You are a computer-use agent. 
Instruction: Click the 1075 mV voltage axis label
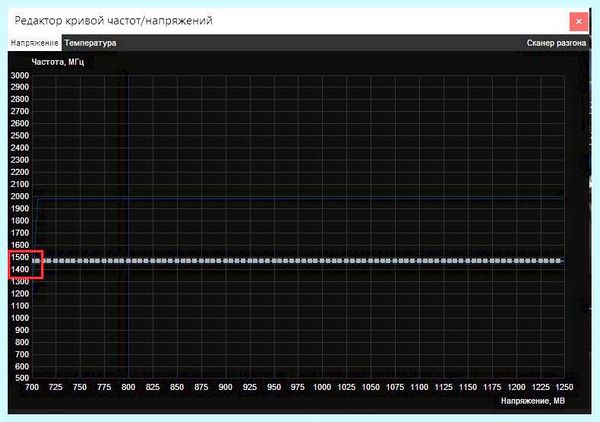click(395, 387)
